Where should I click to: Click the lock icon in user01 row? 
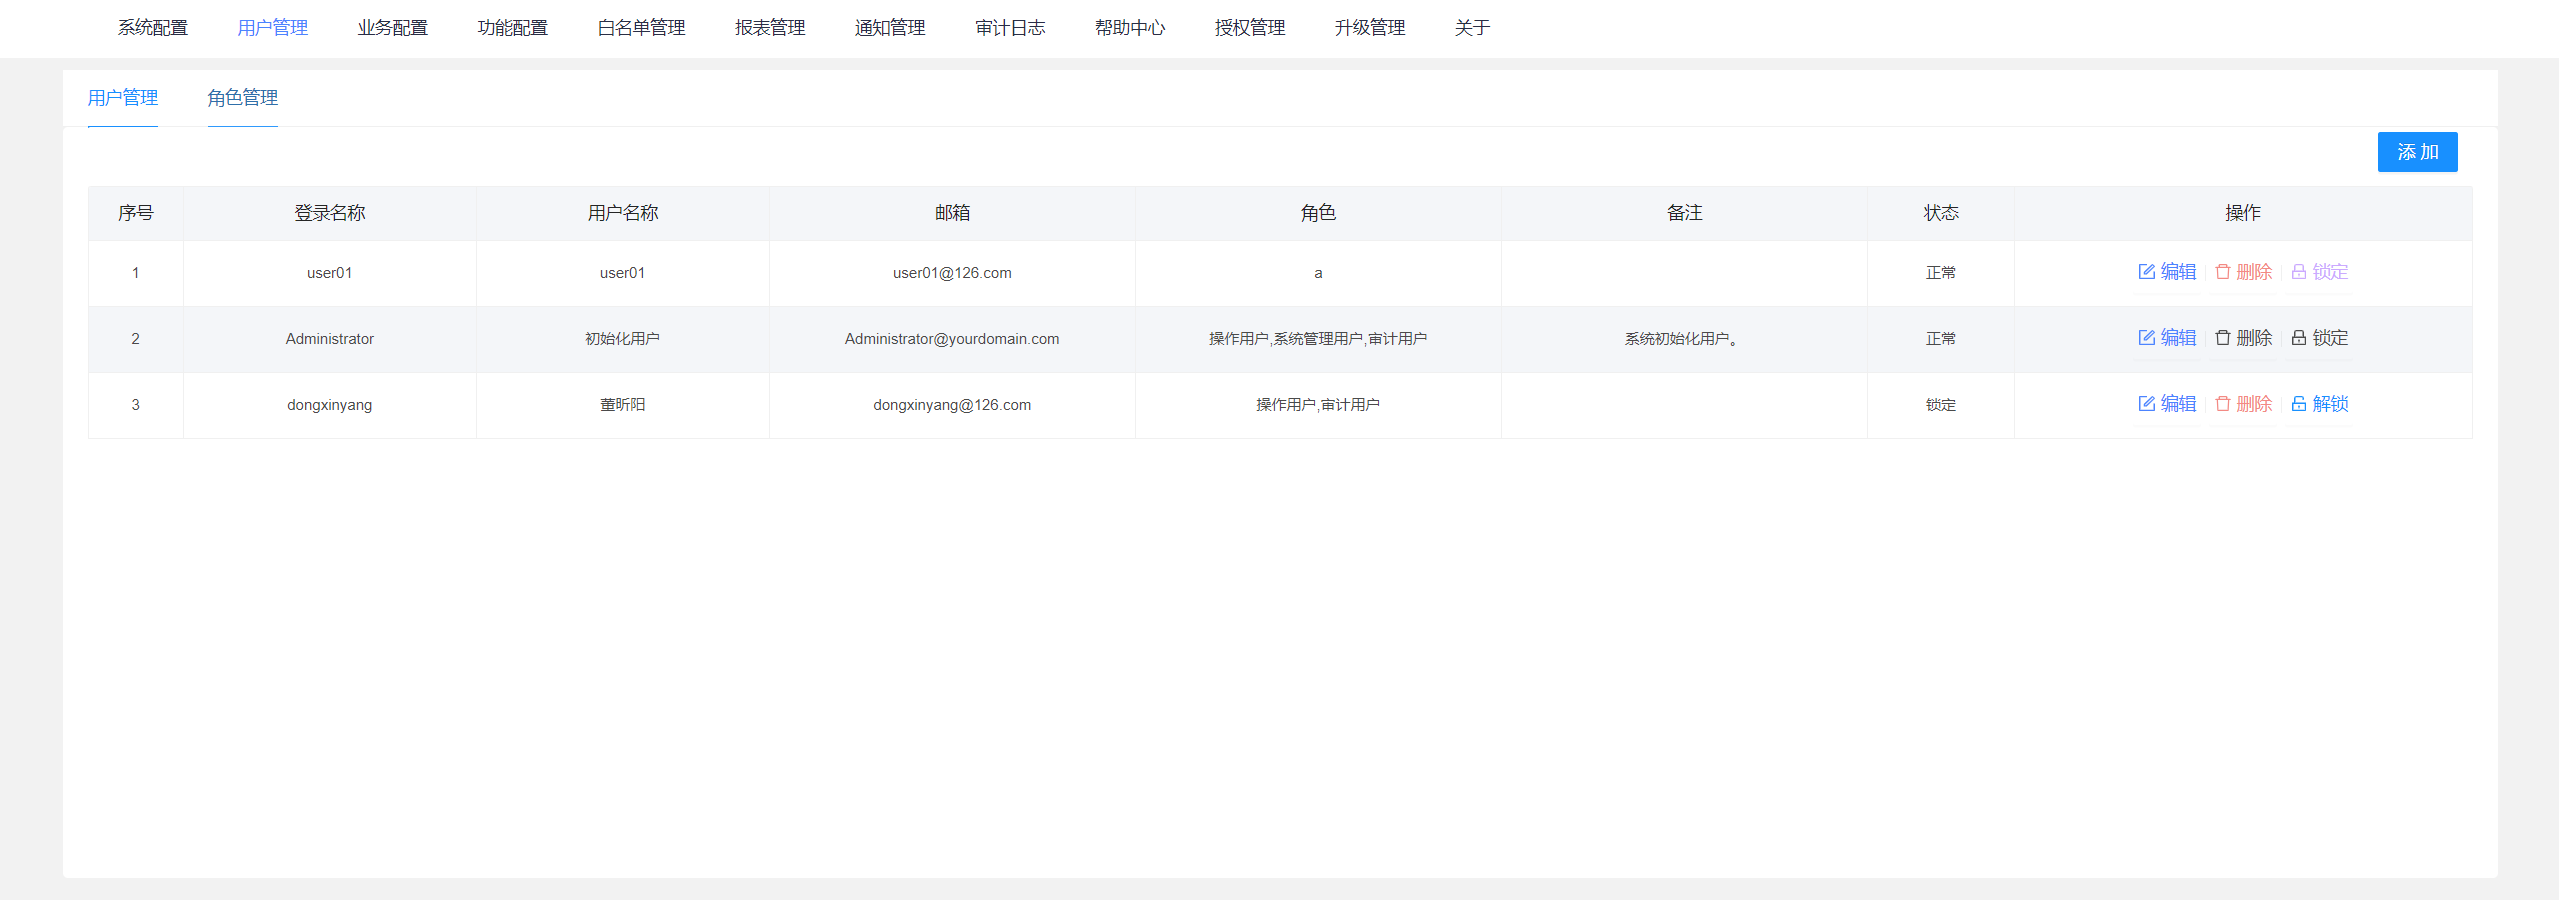2298,271
